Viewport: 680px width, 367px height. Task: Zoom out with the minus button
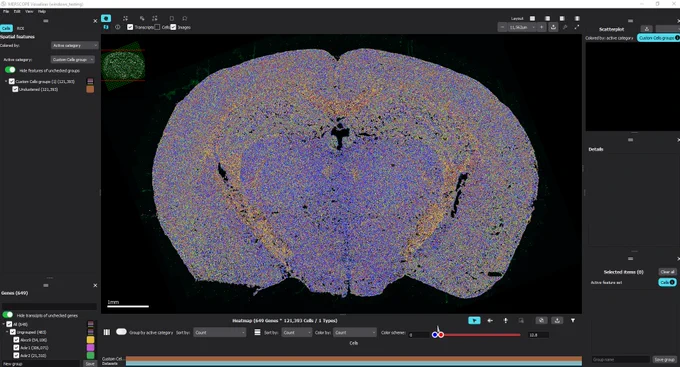tap(502, 27)
